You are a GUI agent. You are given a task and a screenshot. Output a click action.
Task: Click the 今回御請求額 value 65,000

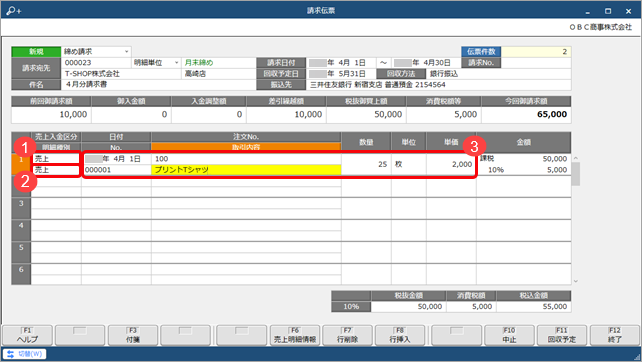(x=552, y=115)
